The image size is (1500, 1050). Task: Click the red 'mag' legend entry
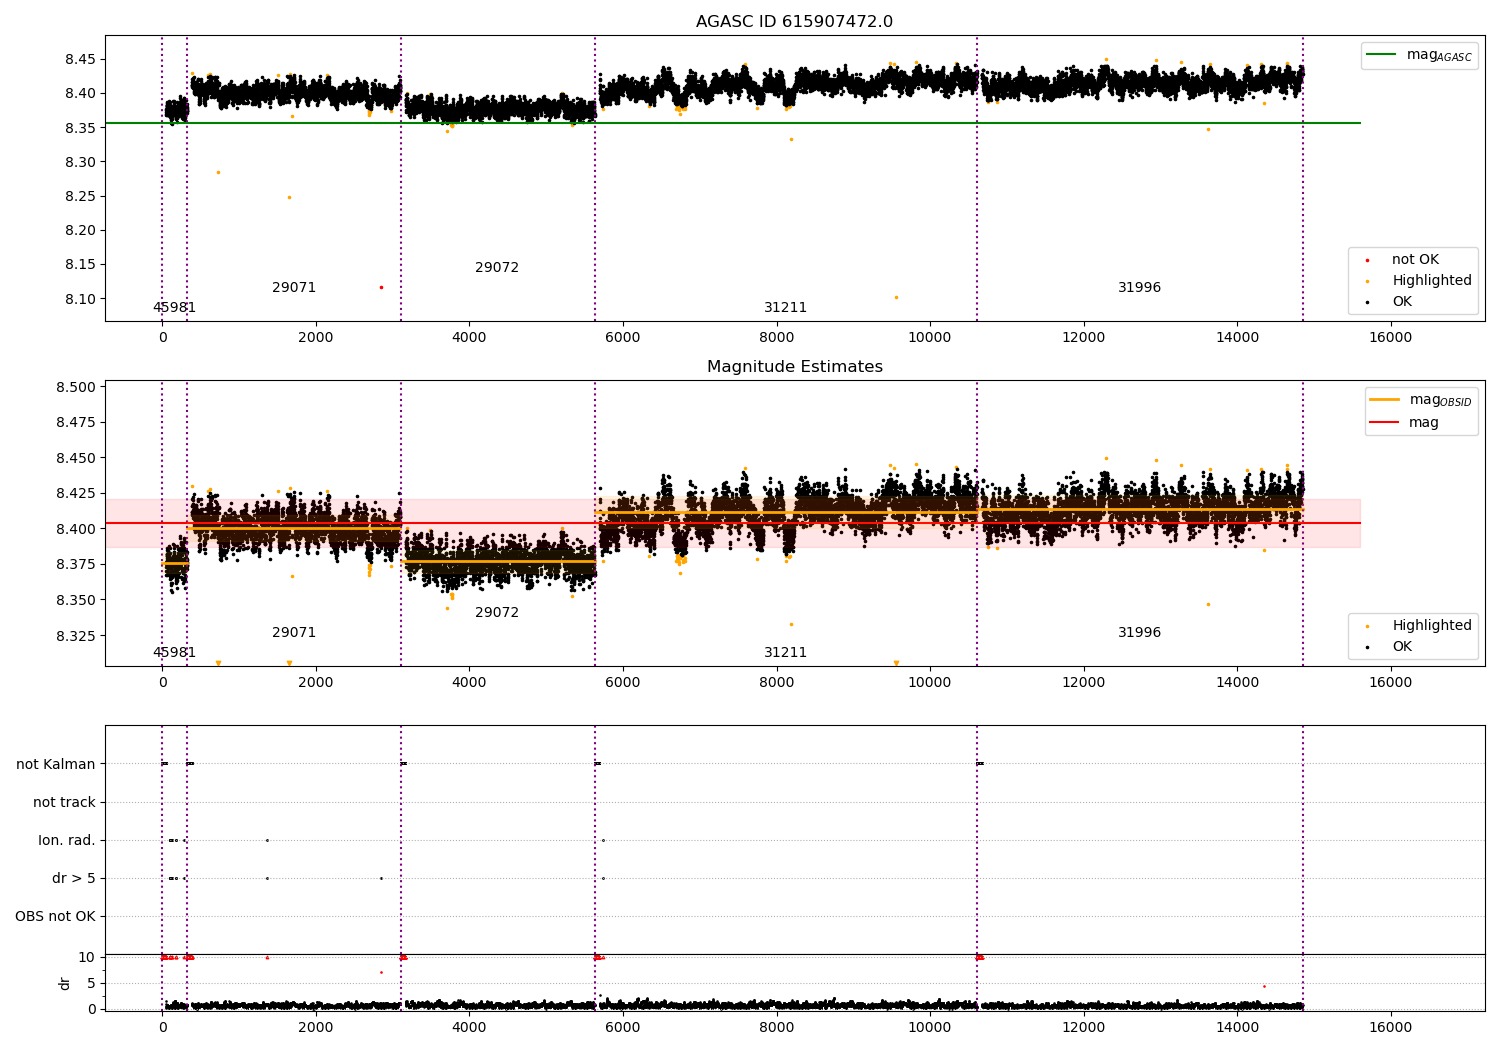pyautogui.click(x=1404, y=423)
